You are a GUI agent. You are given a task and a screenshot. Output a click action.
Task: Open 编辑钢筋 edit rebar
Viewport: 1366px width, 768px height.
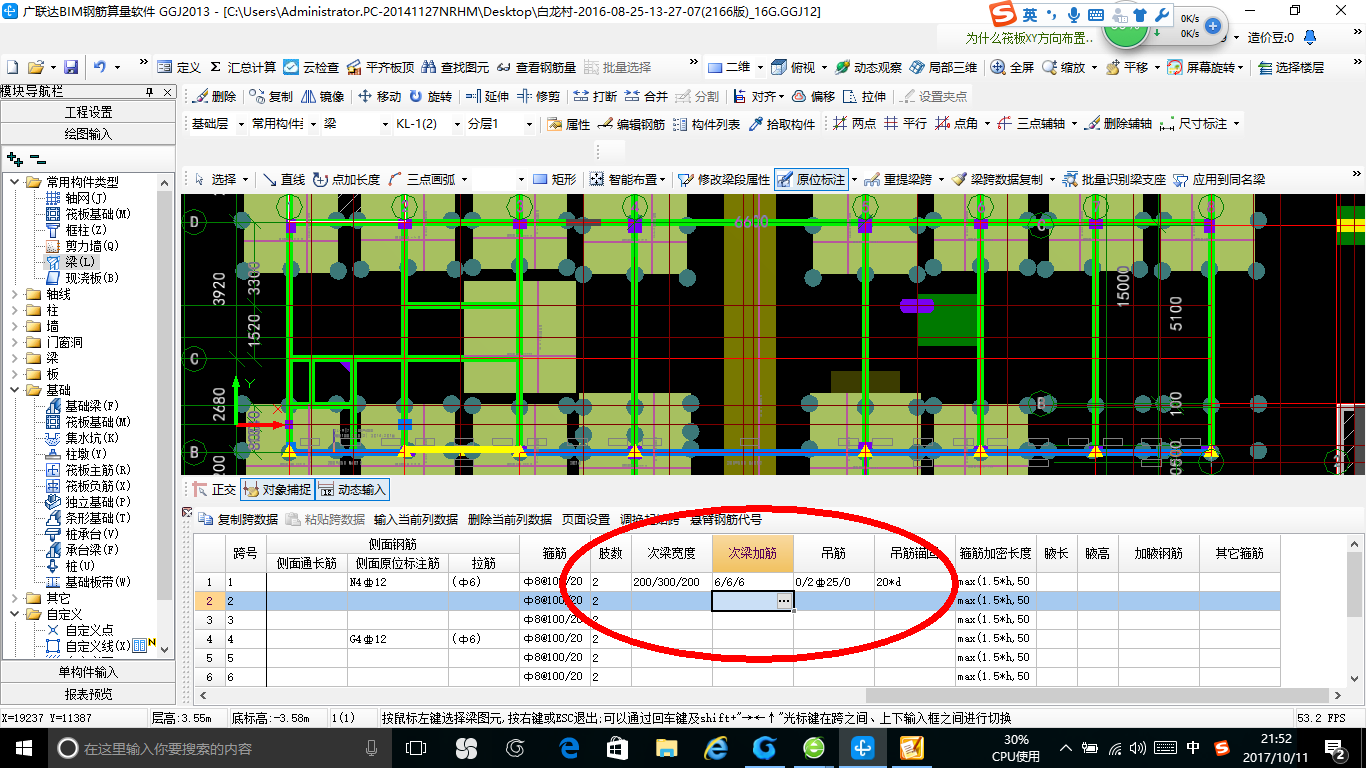[x=631, y=124]
